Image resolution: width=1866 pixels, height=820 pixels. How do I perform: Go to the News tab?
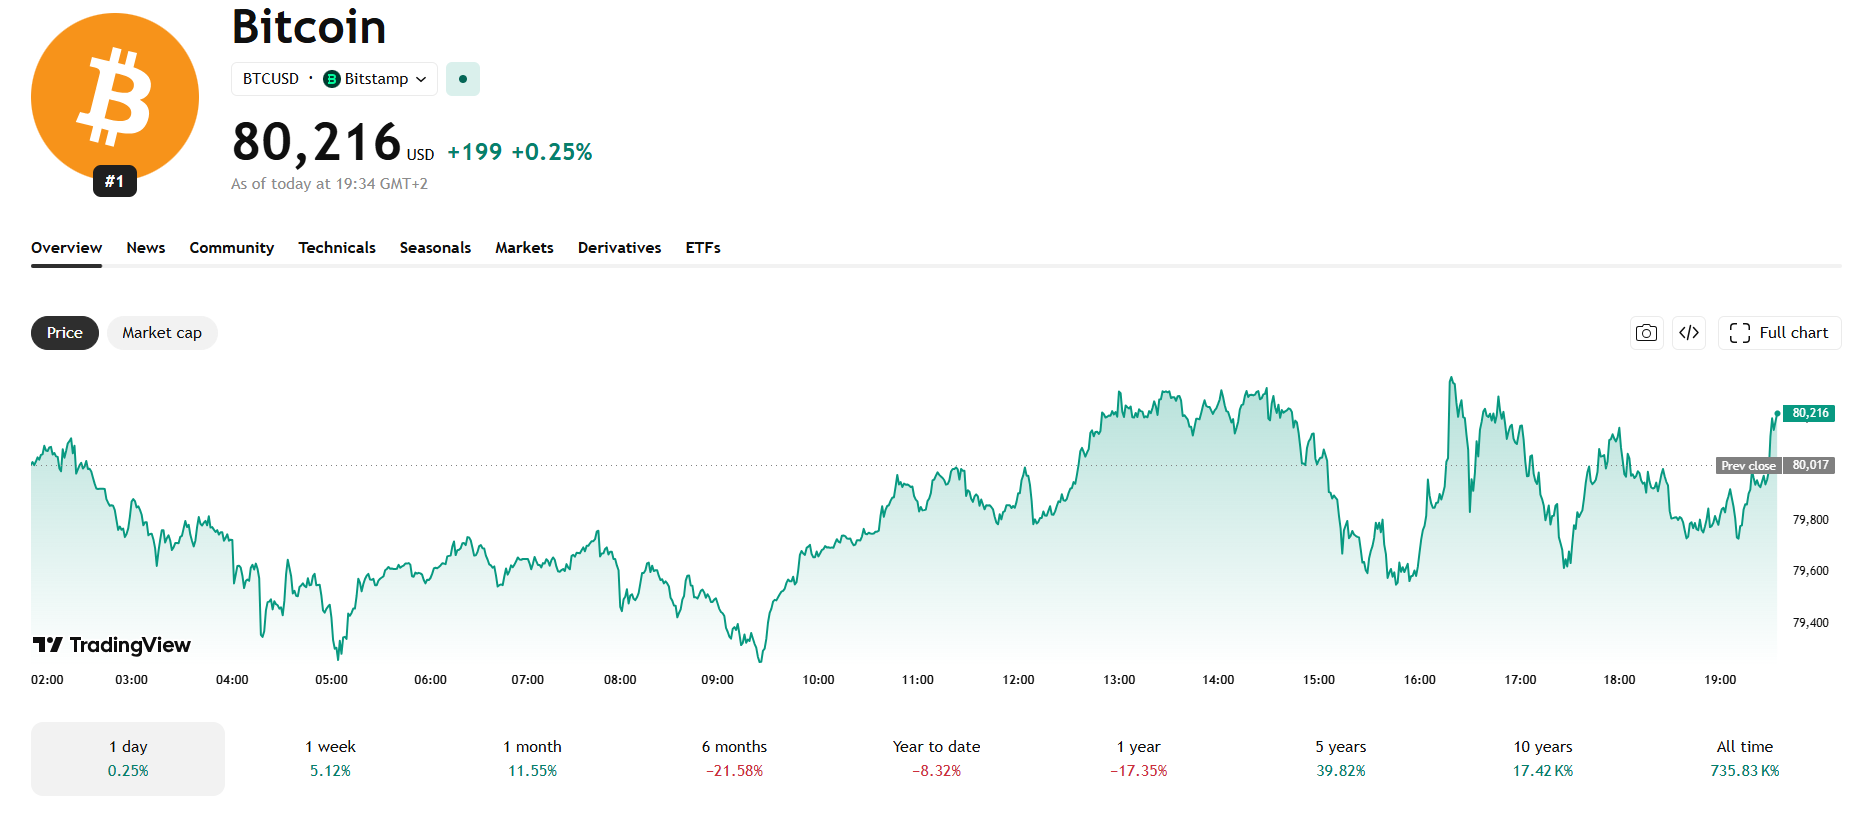pos(146,248)
